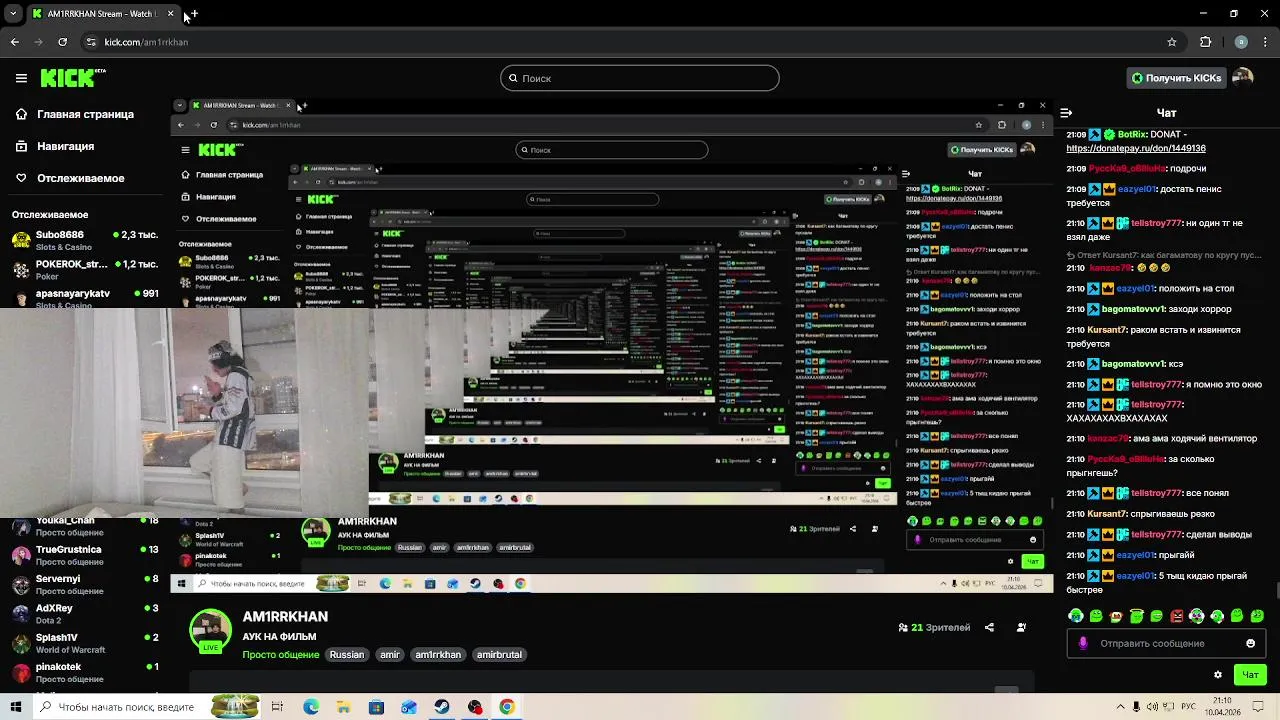This screenshot has width=1280, height=720.
Task: Click the amirbrutal tag
Action: tap(499, 655)
